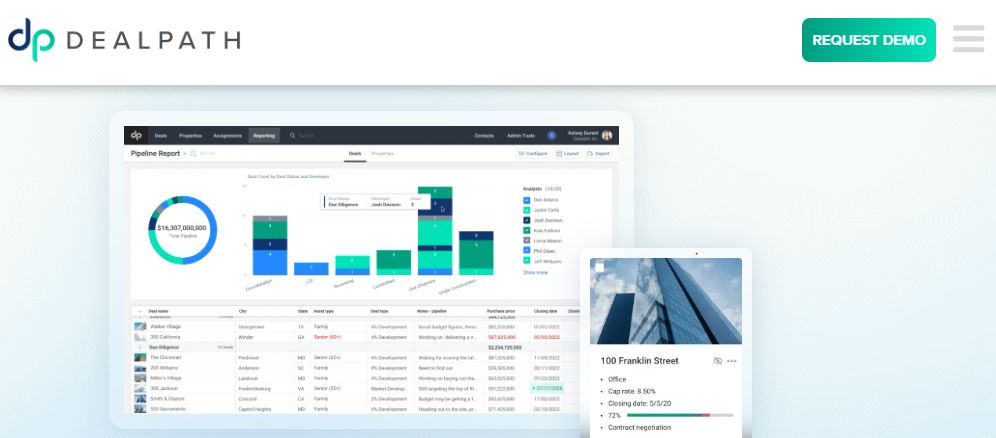Toggle the Justin Carla analyst checkbox
Screen dimensions: 996x438
(x=527, y=210)
